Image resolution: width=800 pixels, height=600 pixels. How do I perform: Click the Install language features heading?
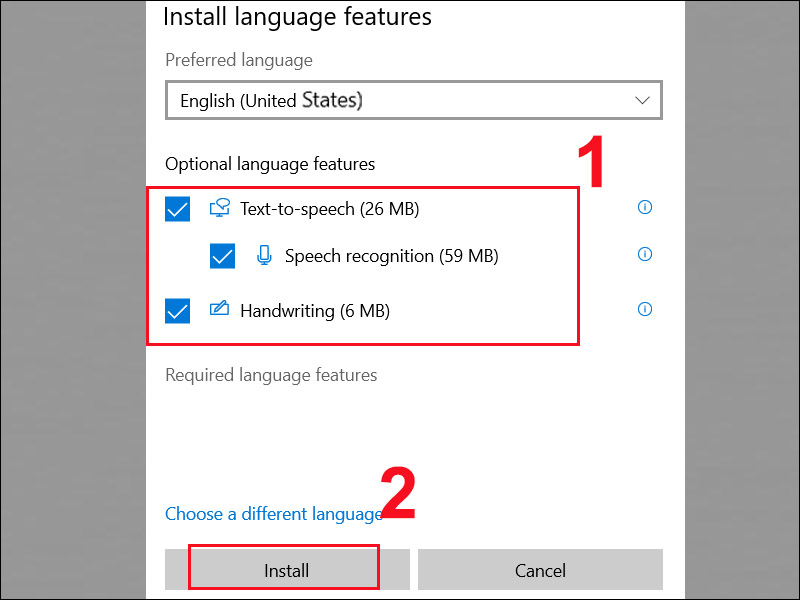[x=296, y=17]
